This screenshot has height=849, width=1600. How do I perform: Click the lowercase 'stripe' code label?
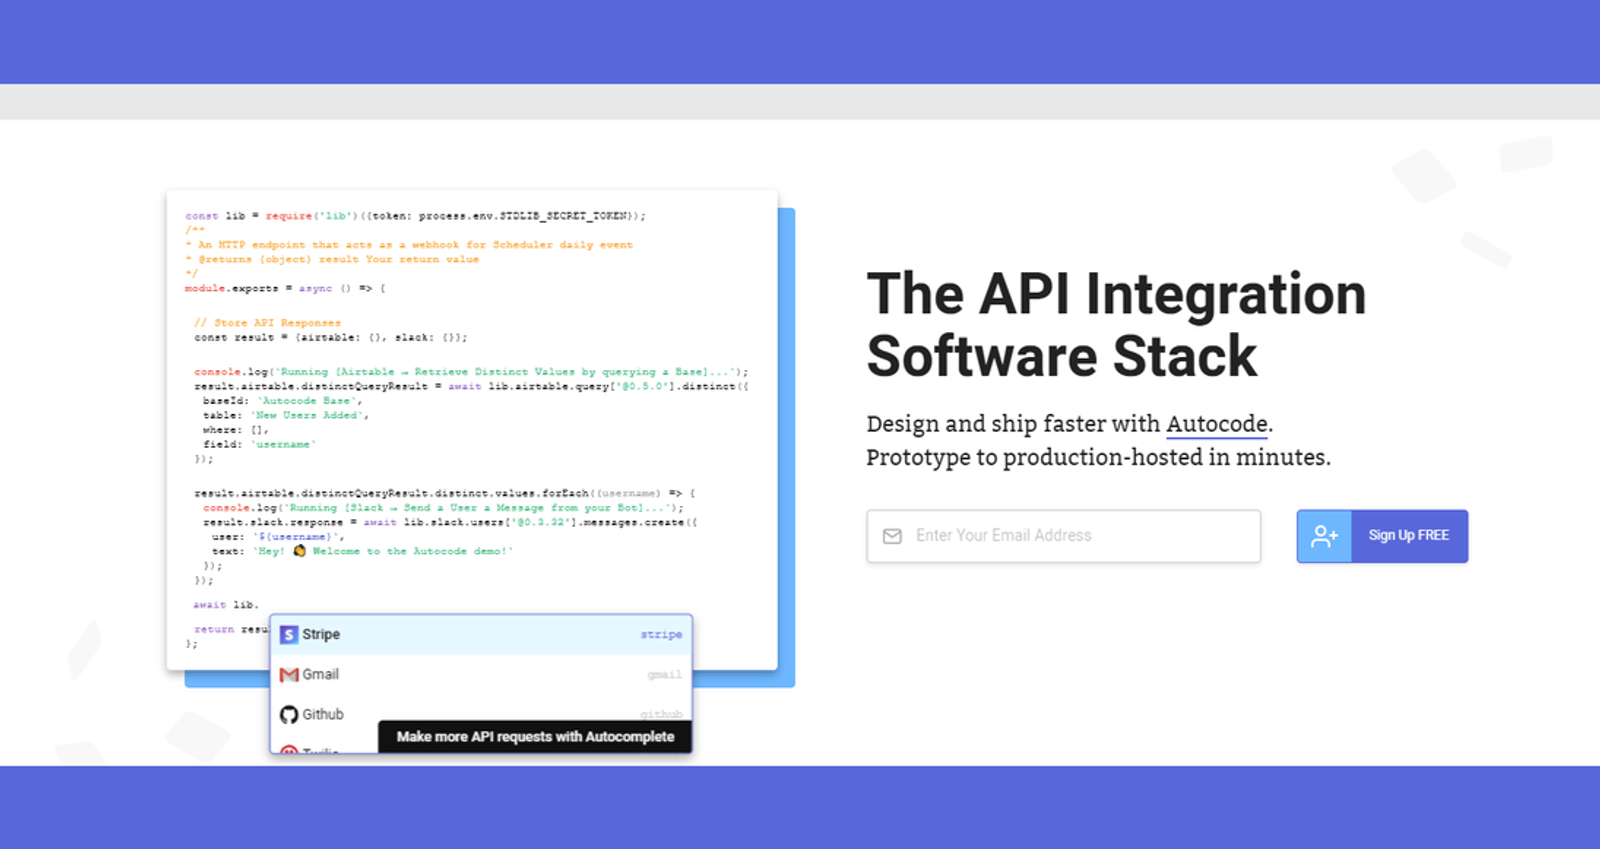[661, 635]
